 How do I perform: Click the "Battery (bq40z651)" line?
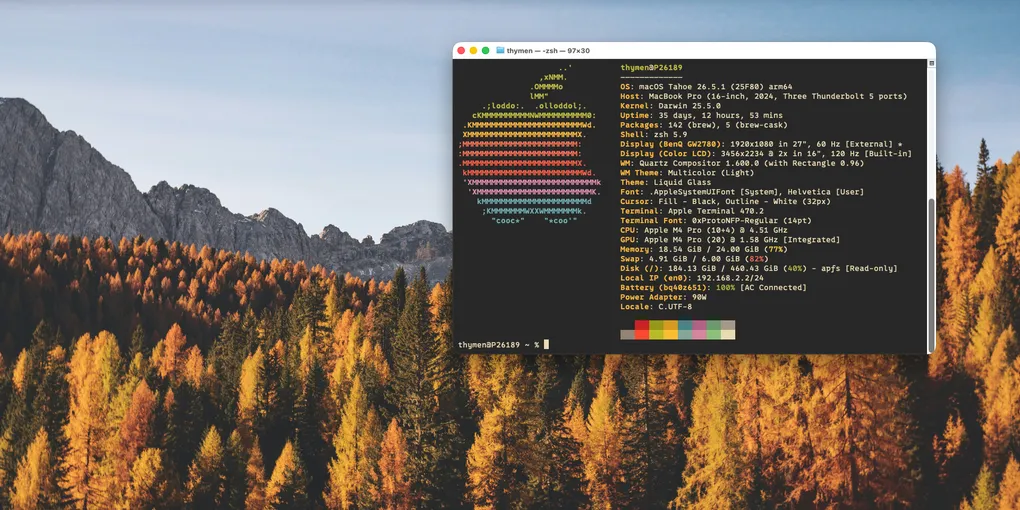(x=713, y=287)
